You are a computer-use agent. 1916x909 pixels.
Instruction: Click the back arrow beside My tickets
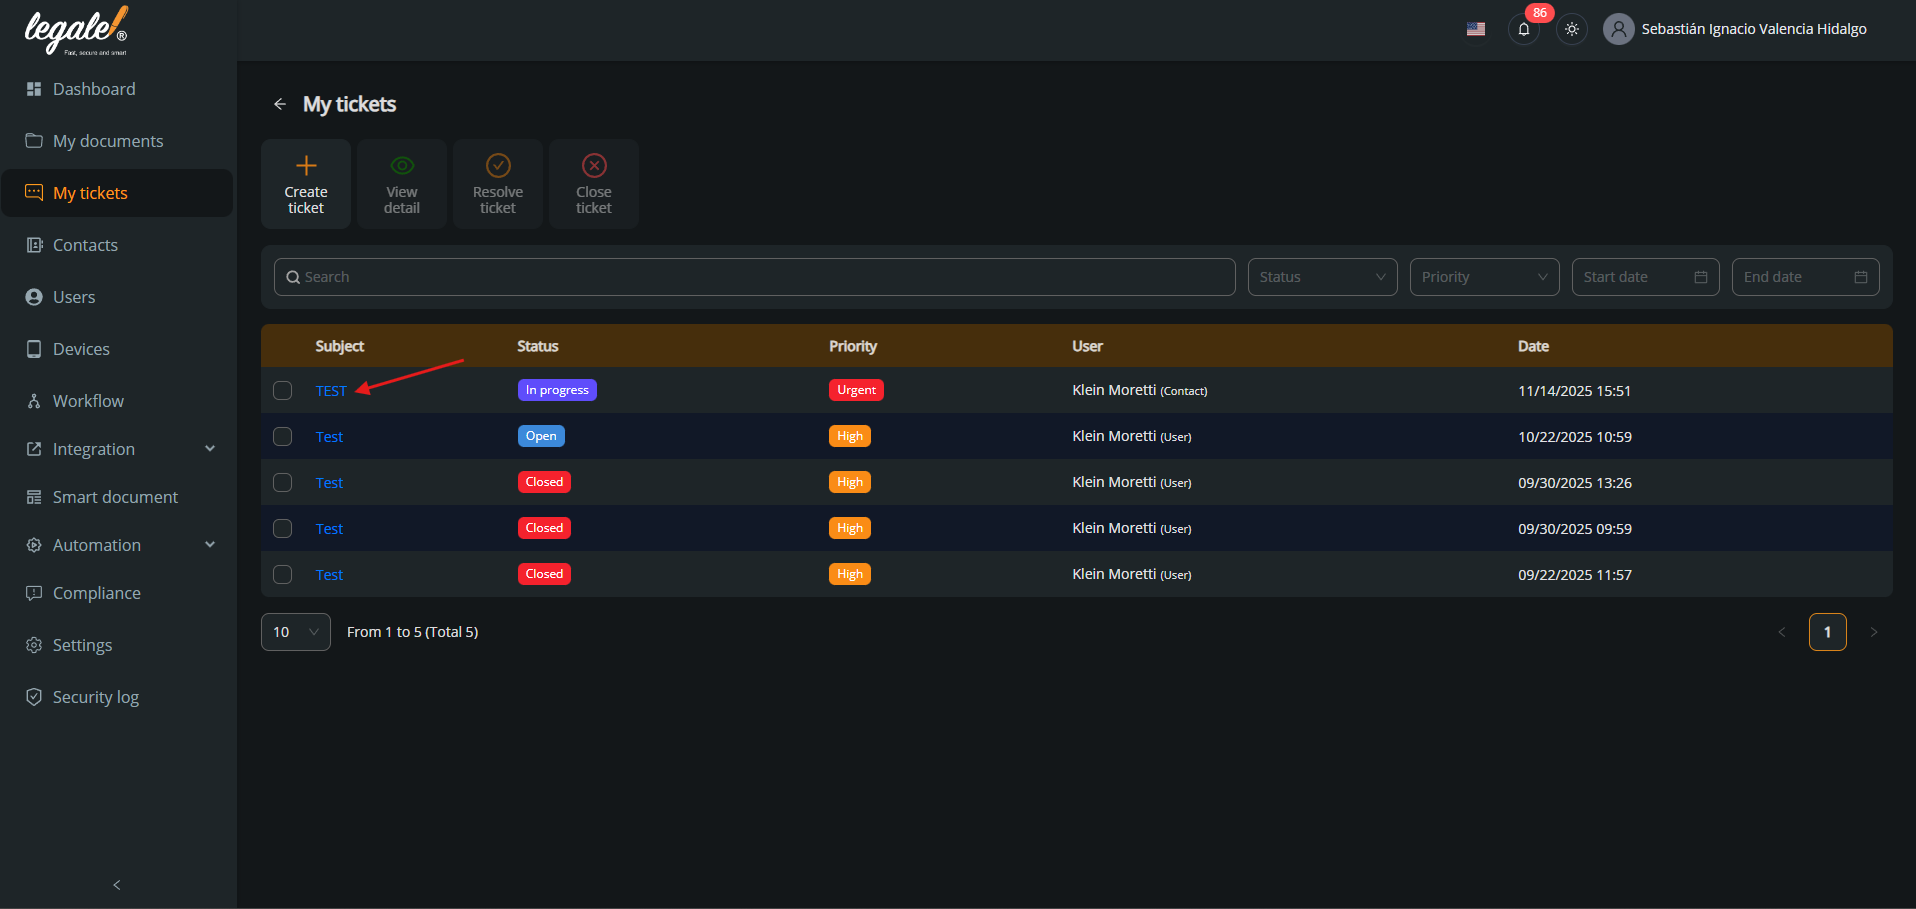tap(280, 104)
